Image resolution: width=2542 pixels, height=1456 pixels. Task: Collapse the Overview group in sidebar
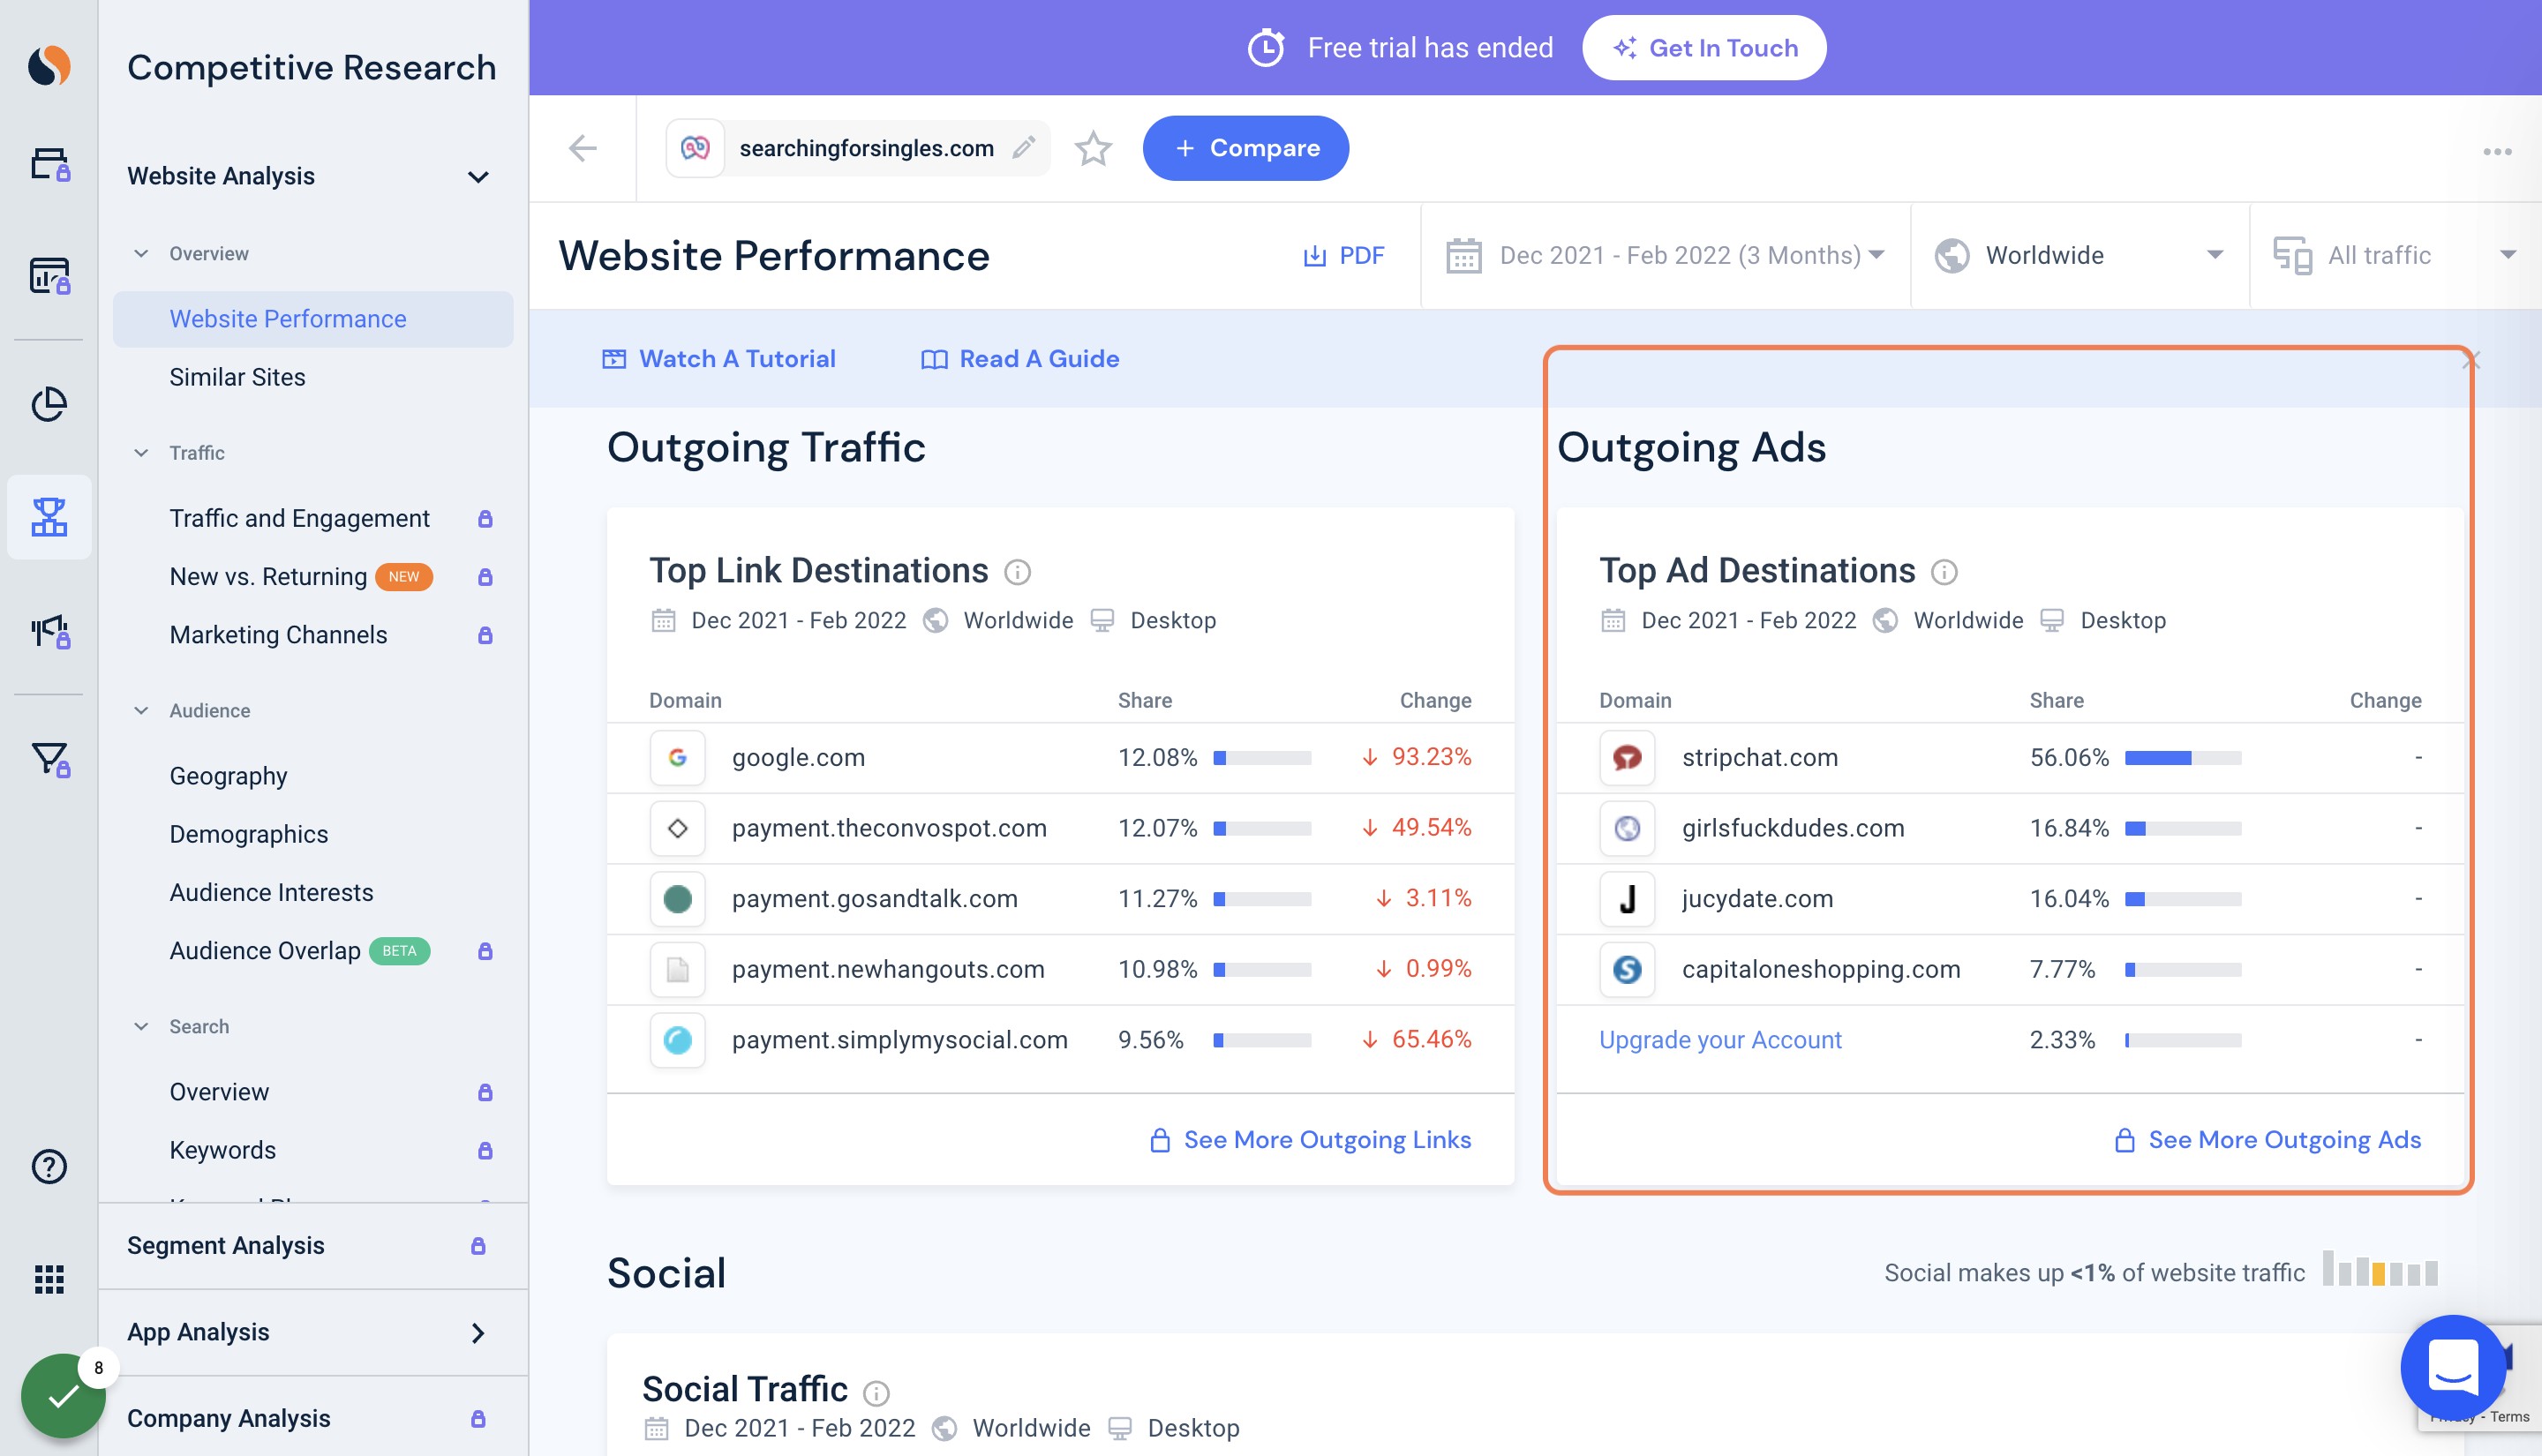coord(141,254)
